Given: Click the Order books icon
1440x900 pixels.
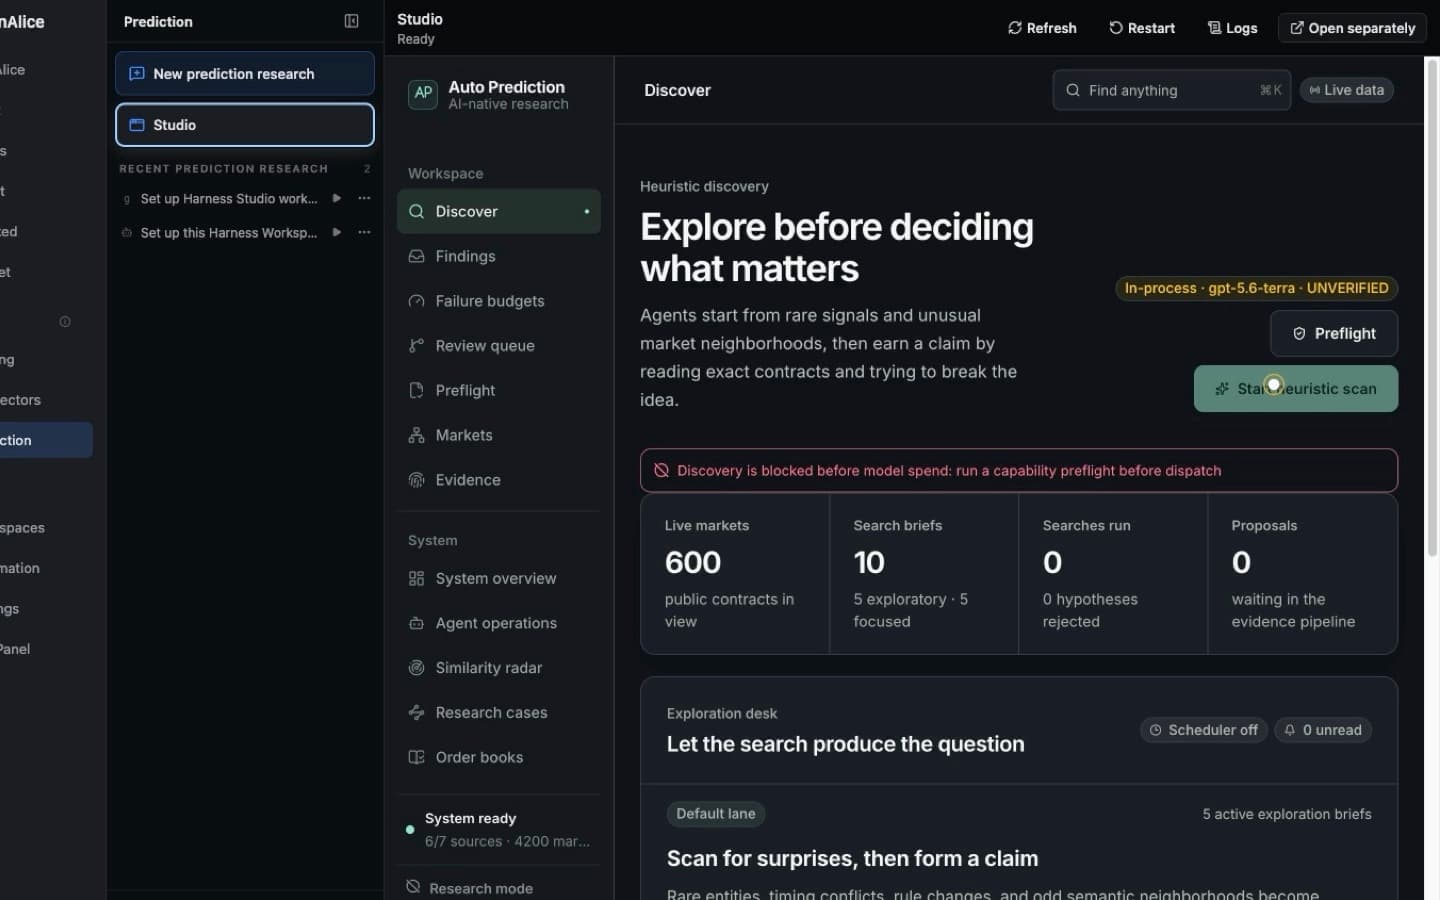Looking at the screenshot, I should click(x=416, y=757).
